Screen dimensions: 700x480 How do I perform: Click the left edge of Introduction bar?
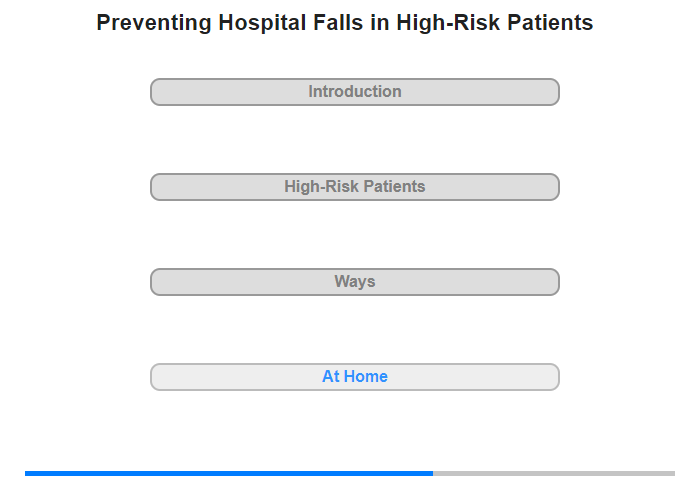pos(155,92)
